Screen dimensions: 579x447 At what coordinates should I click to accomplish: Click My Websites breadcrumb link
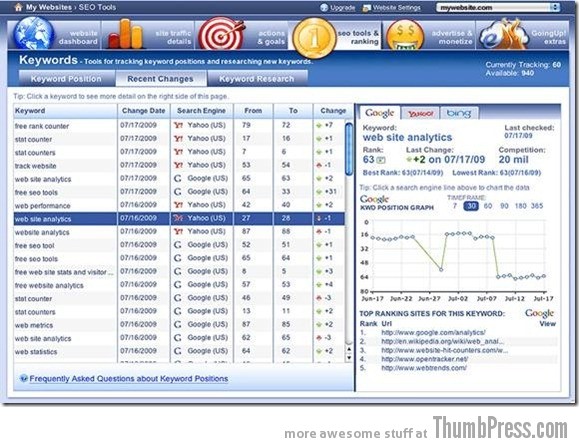(49, 7)
